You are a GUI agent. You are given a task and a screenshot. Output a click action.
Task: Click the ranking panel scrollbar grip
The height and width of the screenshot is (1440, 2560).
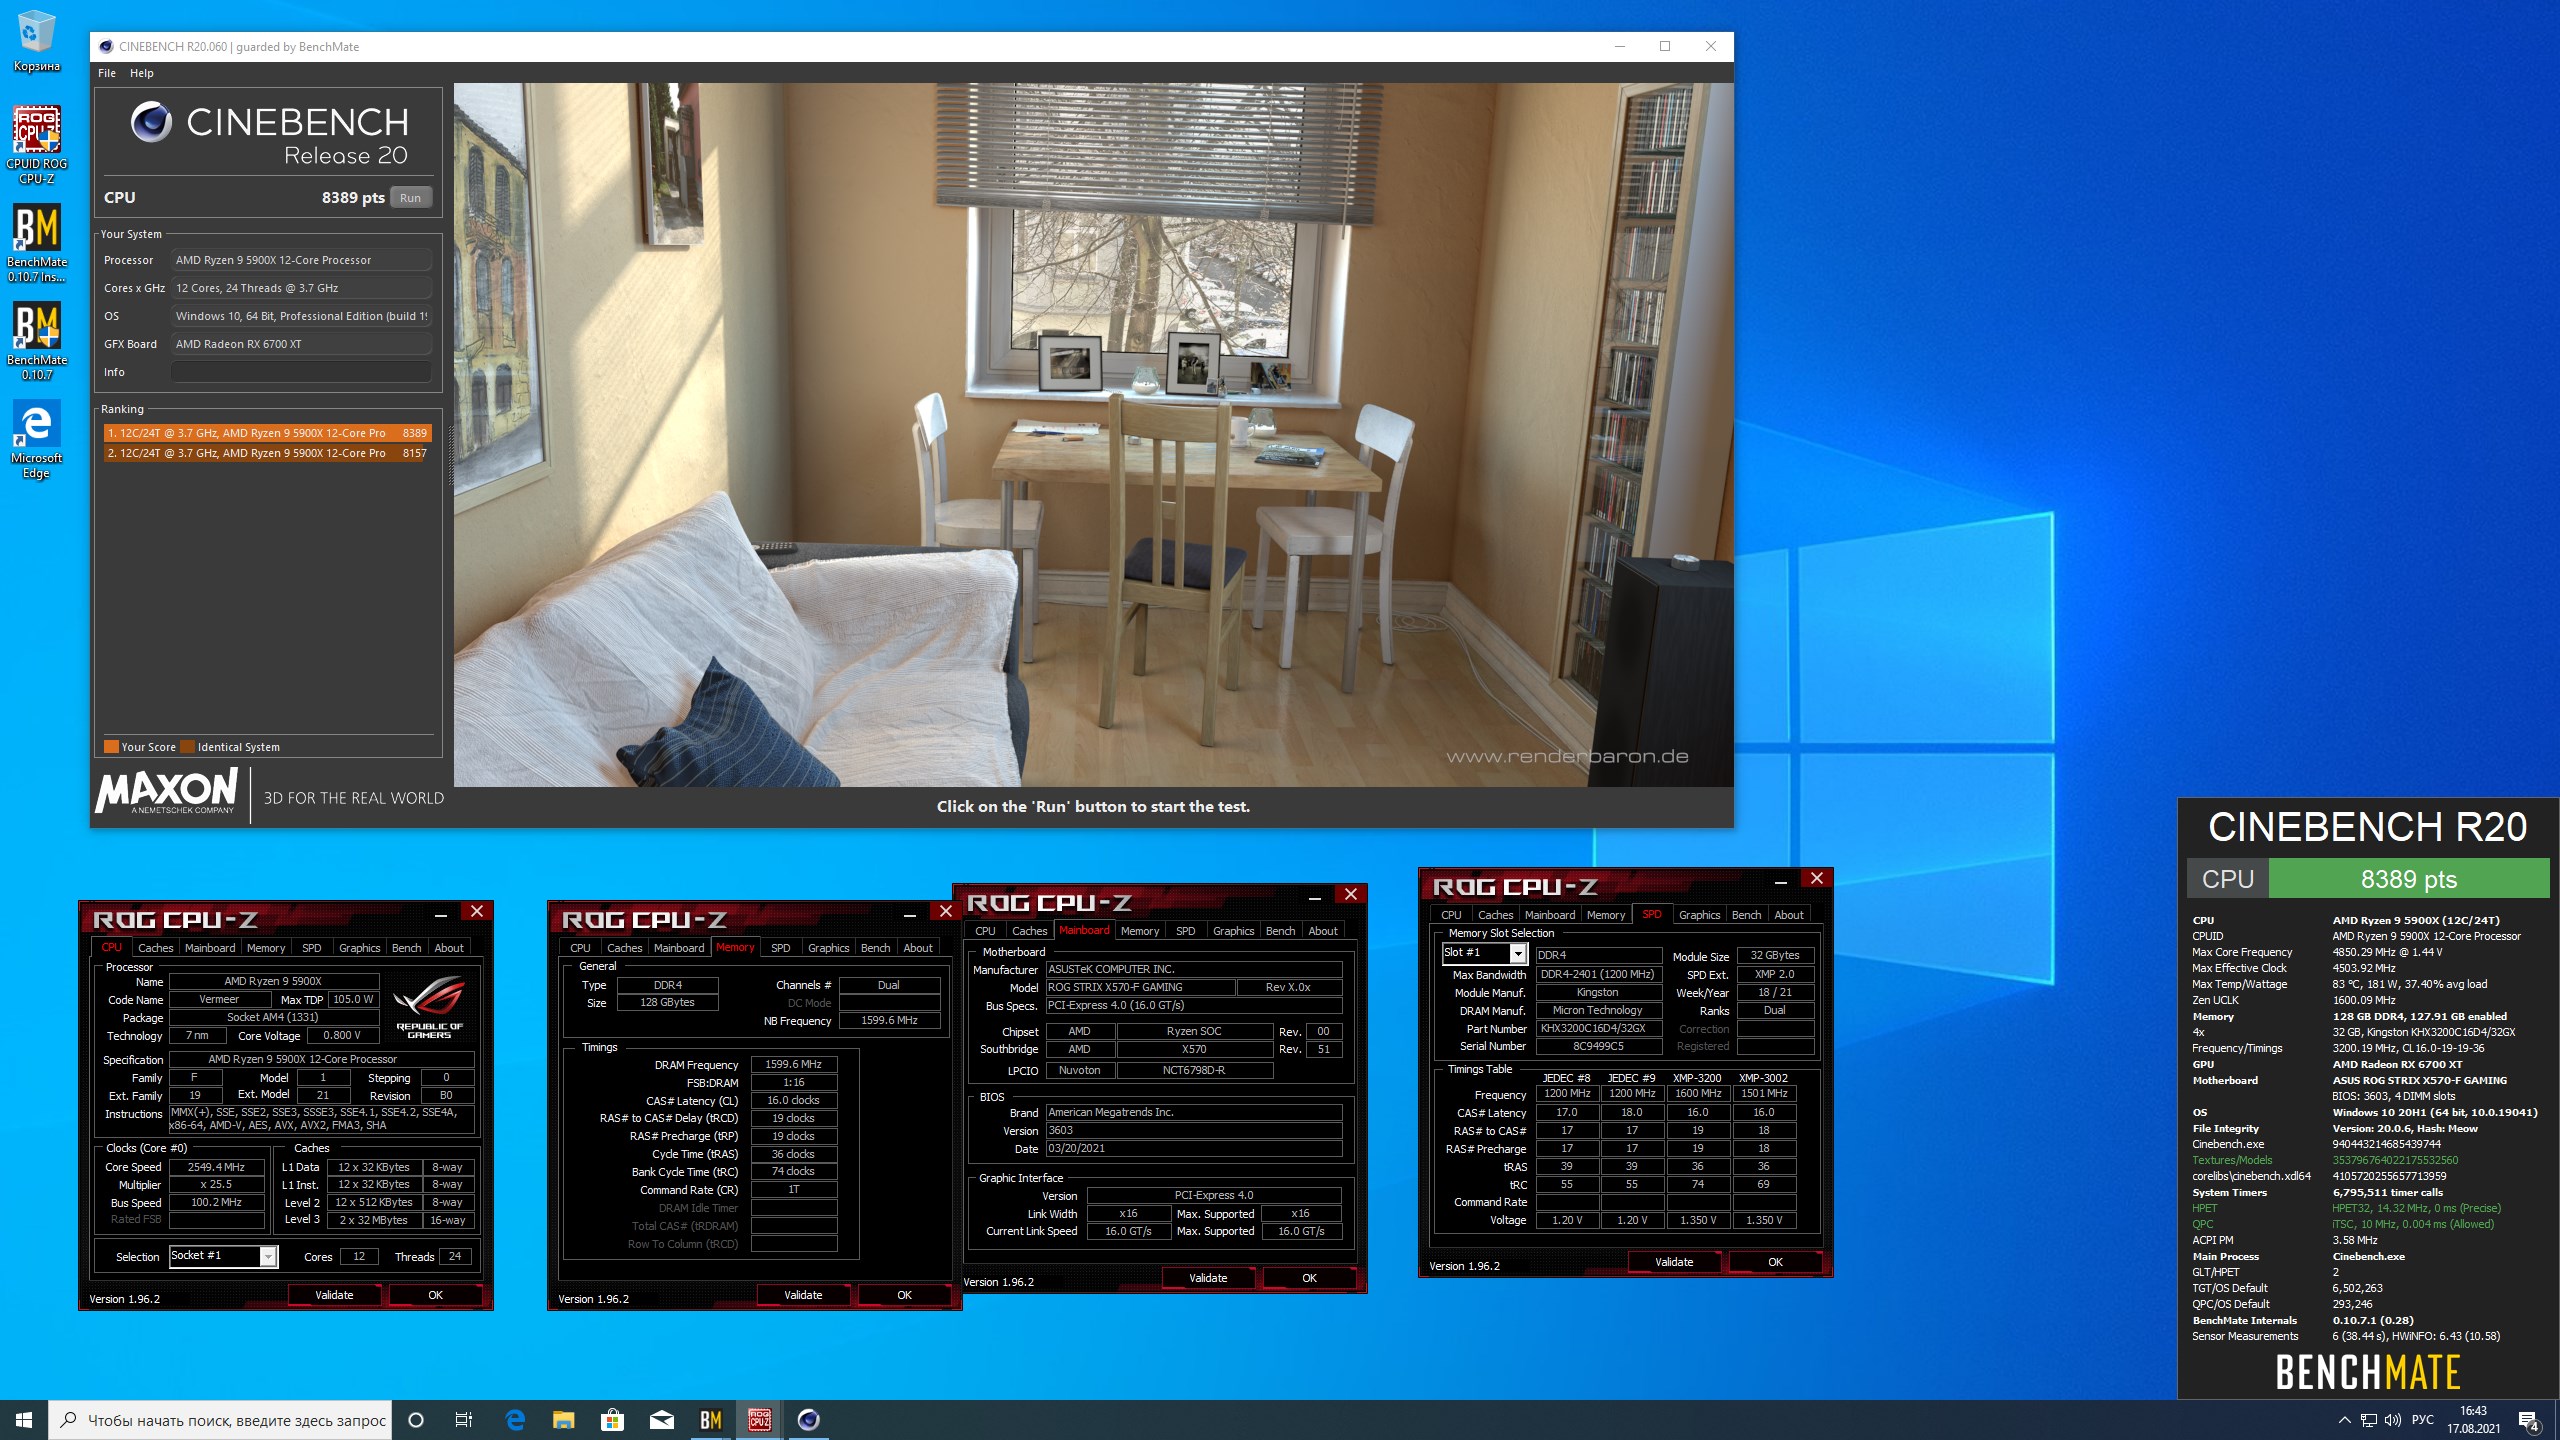pos(449,455)
